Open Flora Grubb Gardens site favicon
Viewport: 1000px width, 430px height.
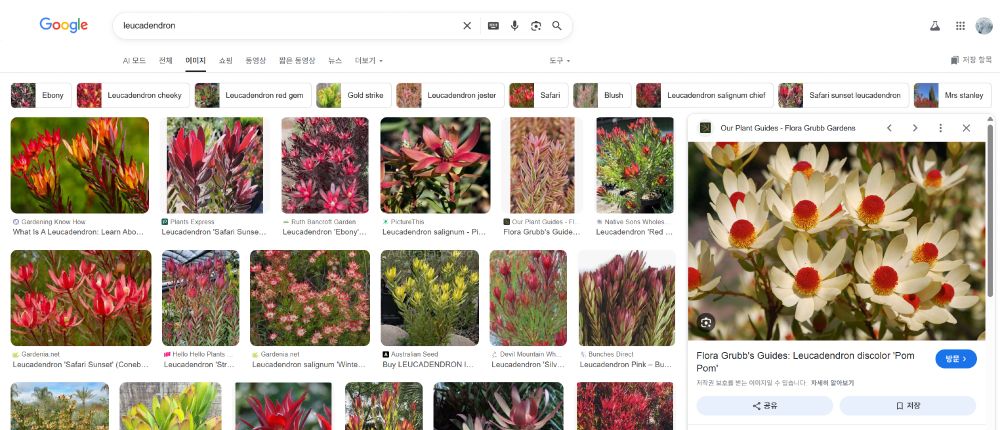[705, 128]
